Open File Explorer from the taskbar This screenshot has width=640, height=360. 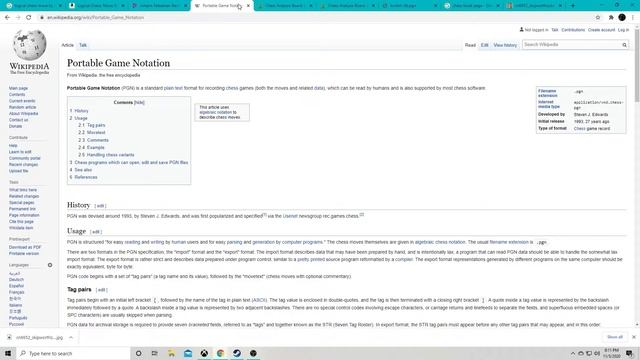(171, 353)
